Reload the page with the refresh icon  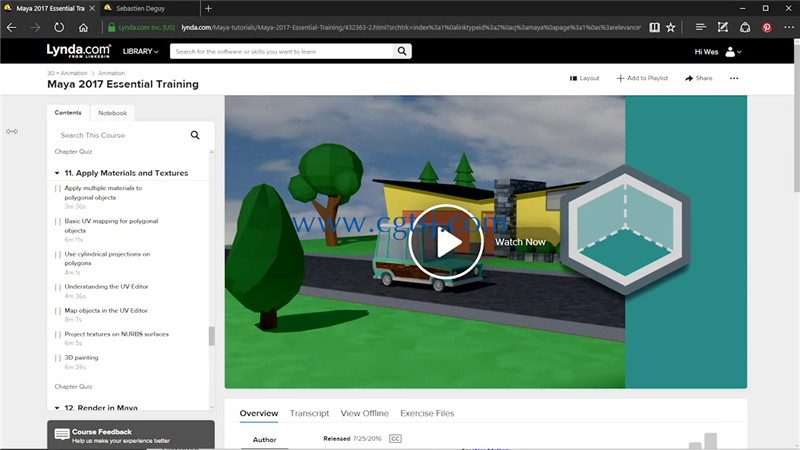[x=59, y=28]
